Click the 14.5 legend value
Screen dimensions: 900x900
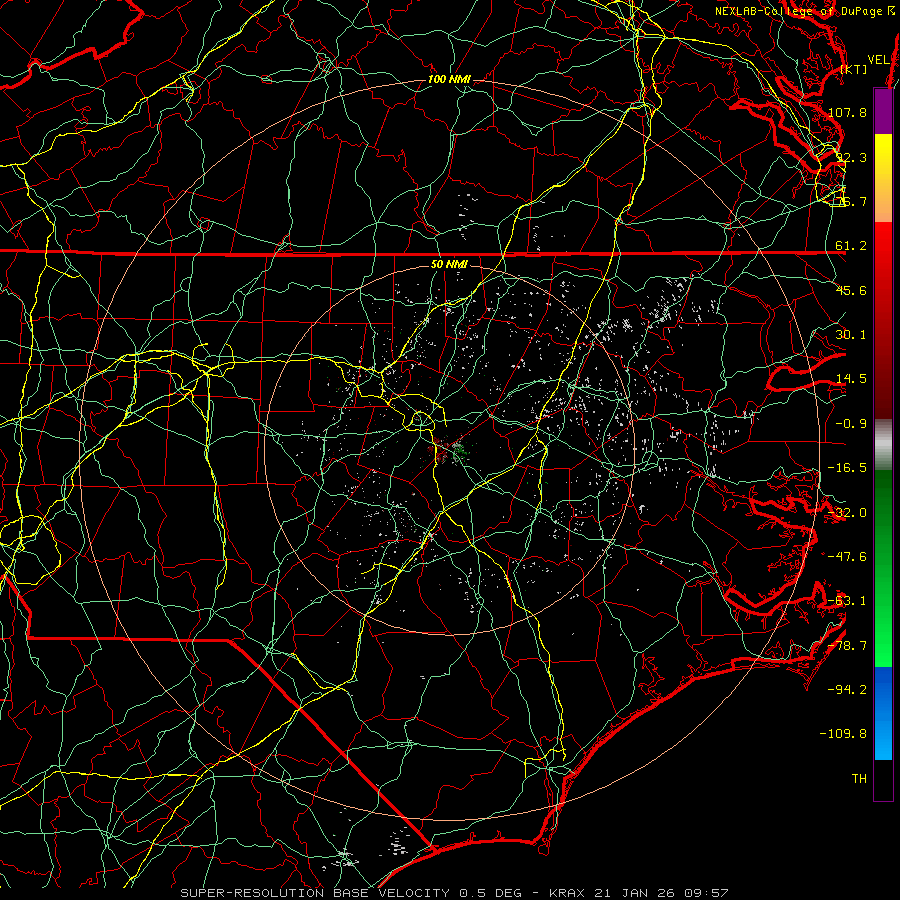pyautogui.click(x=851, y=379)
